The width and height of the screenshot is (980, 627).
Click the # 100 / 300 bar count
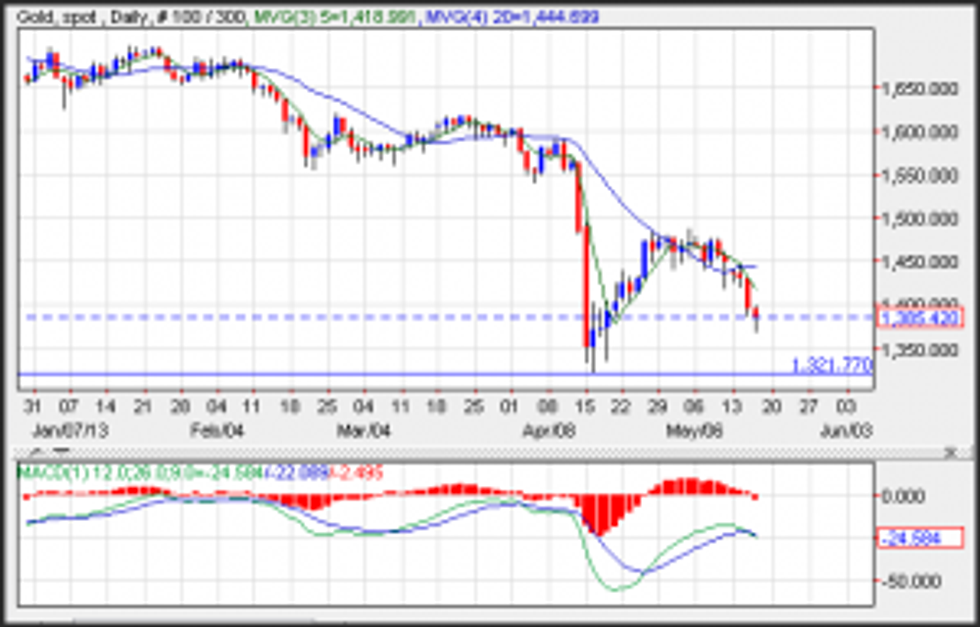[x=196, y=17]
